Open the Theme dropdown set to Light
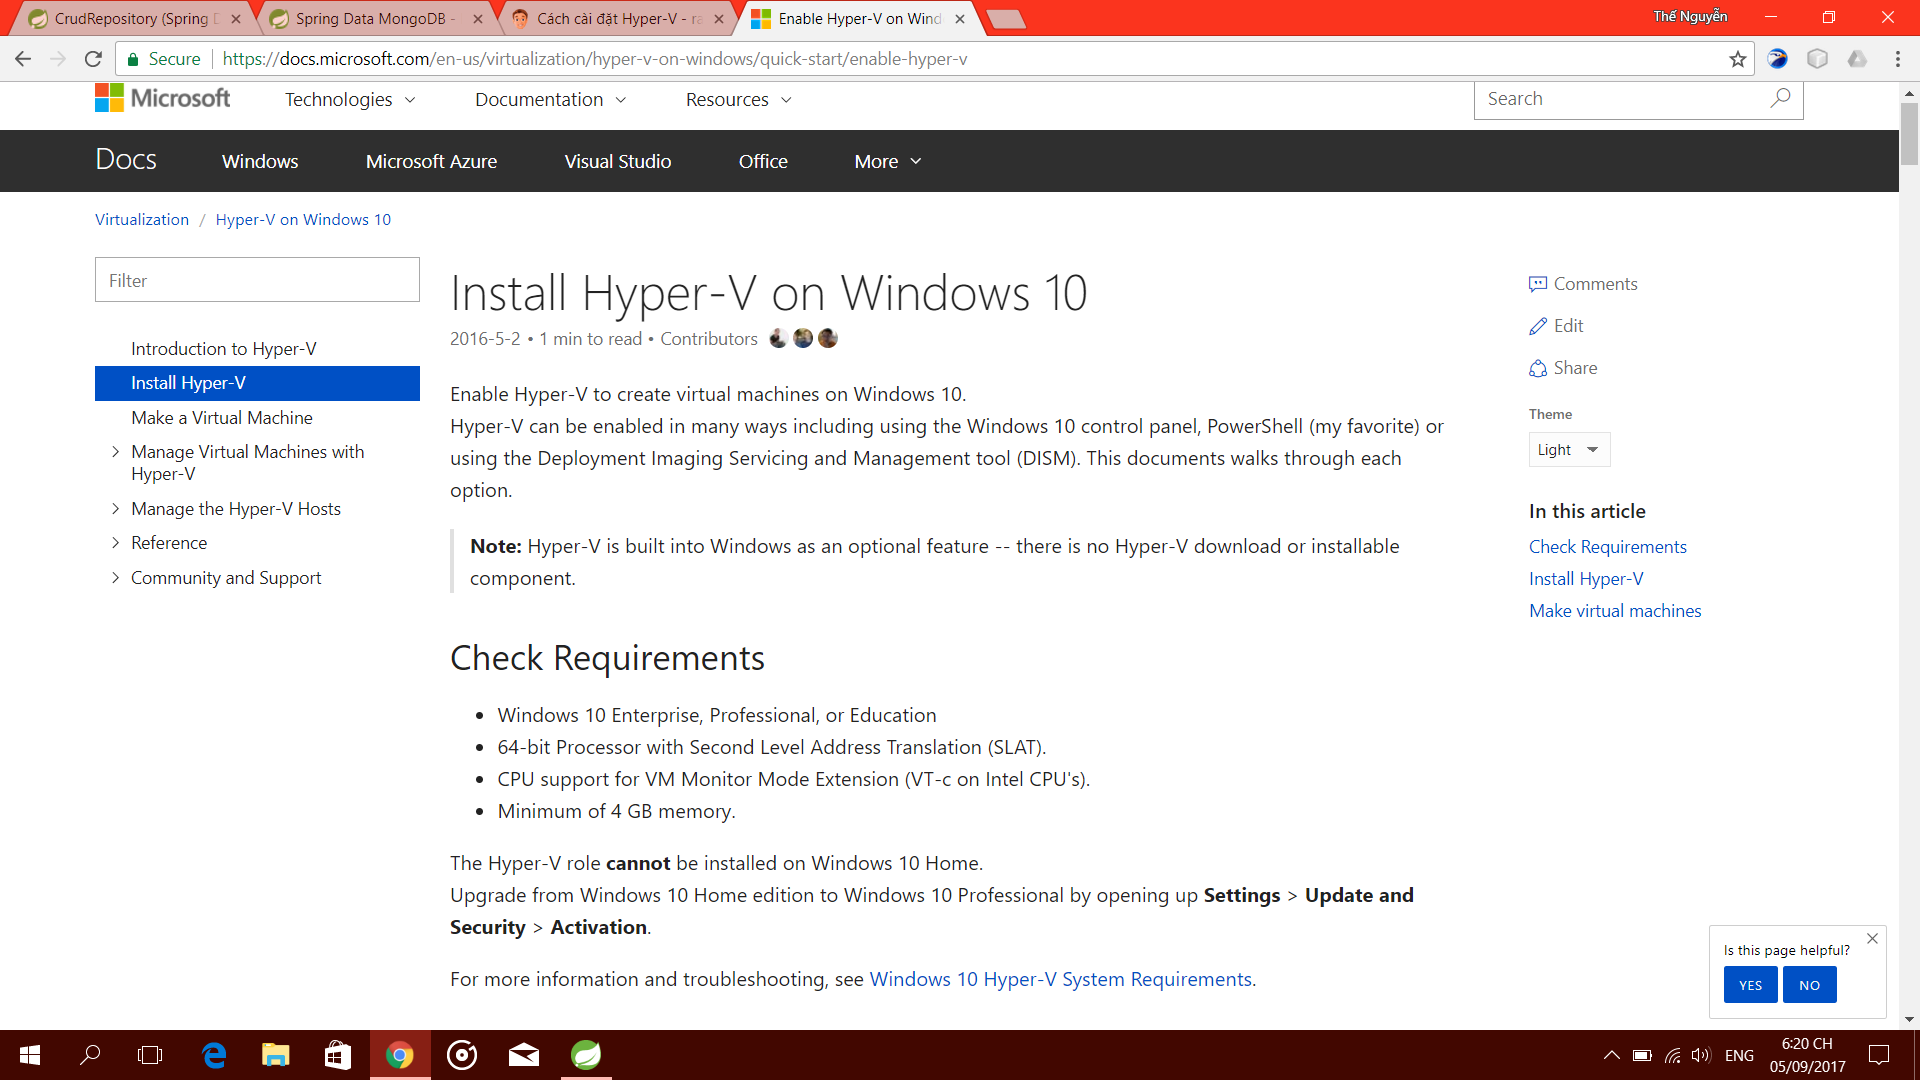 1569,450
